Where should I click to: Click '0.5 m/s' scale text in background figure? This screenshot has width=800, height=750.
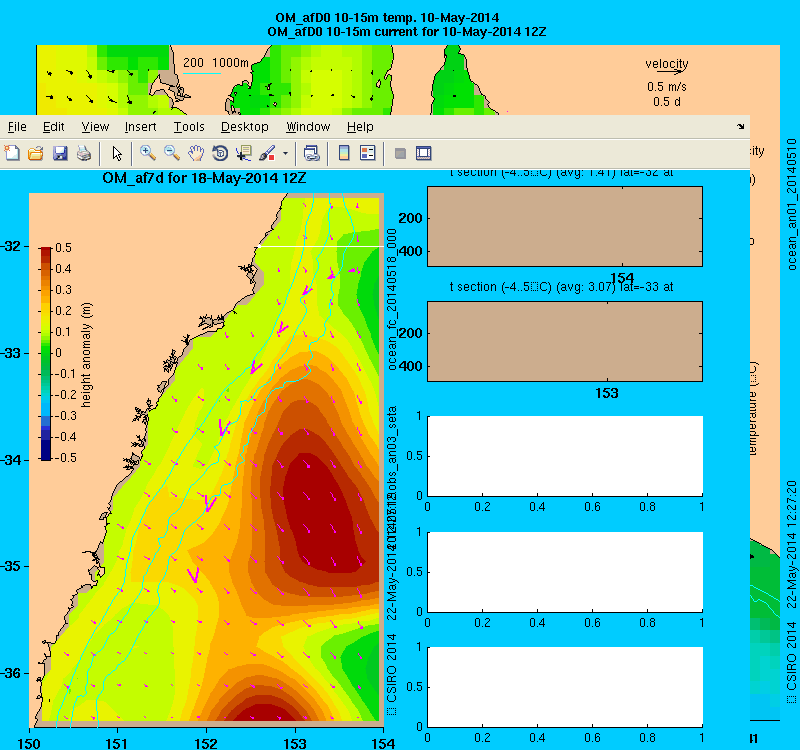tap(667, 87)
